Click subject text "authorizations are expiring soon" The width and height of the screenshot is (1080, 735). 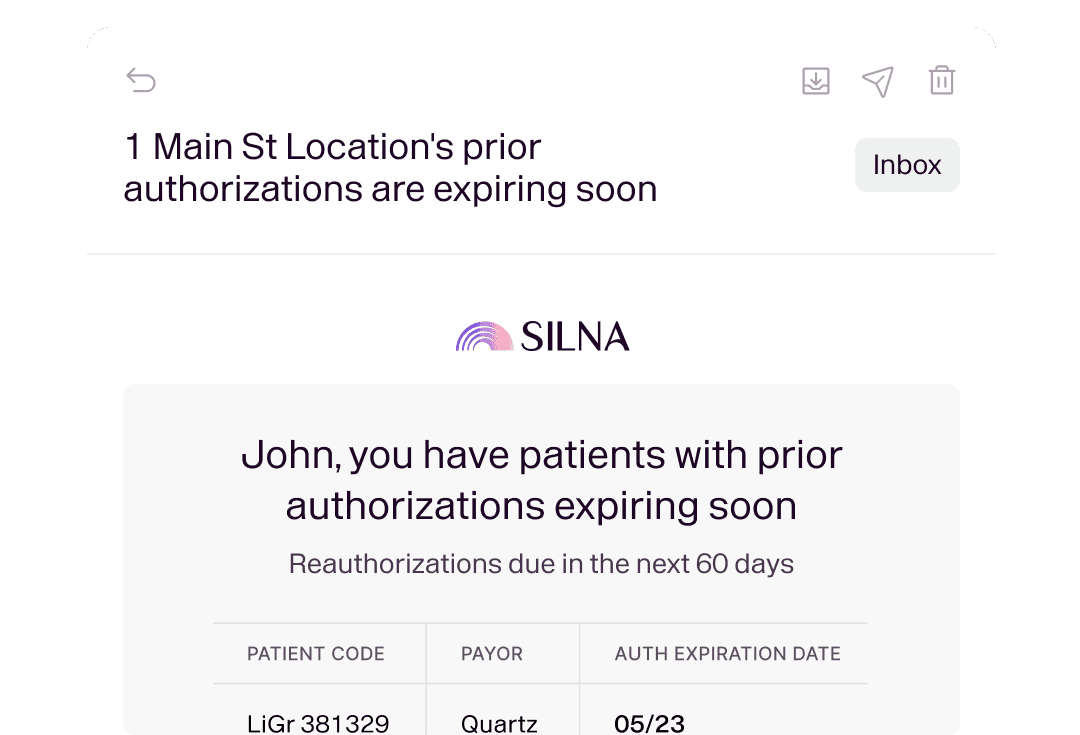390,189
